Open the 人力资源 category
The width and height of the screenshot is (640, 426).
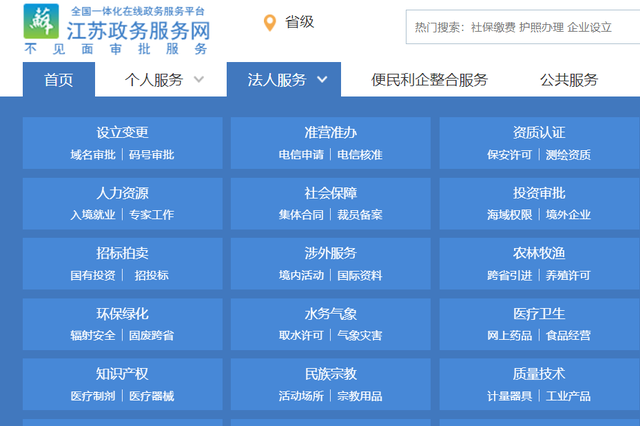122,193
